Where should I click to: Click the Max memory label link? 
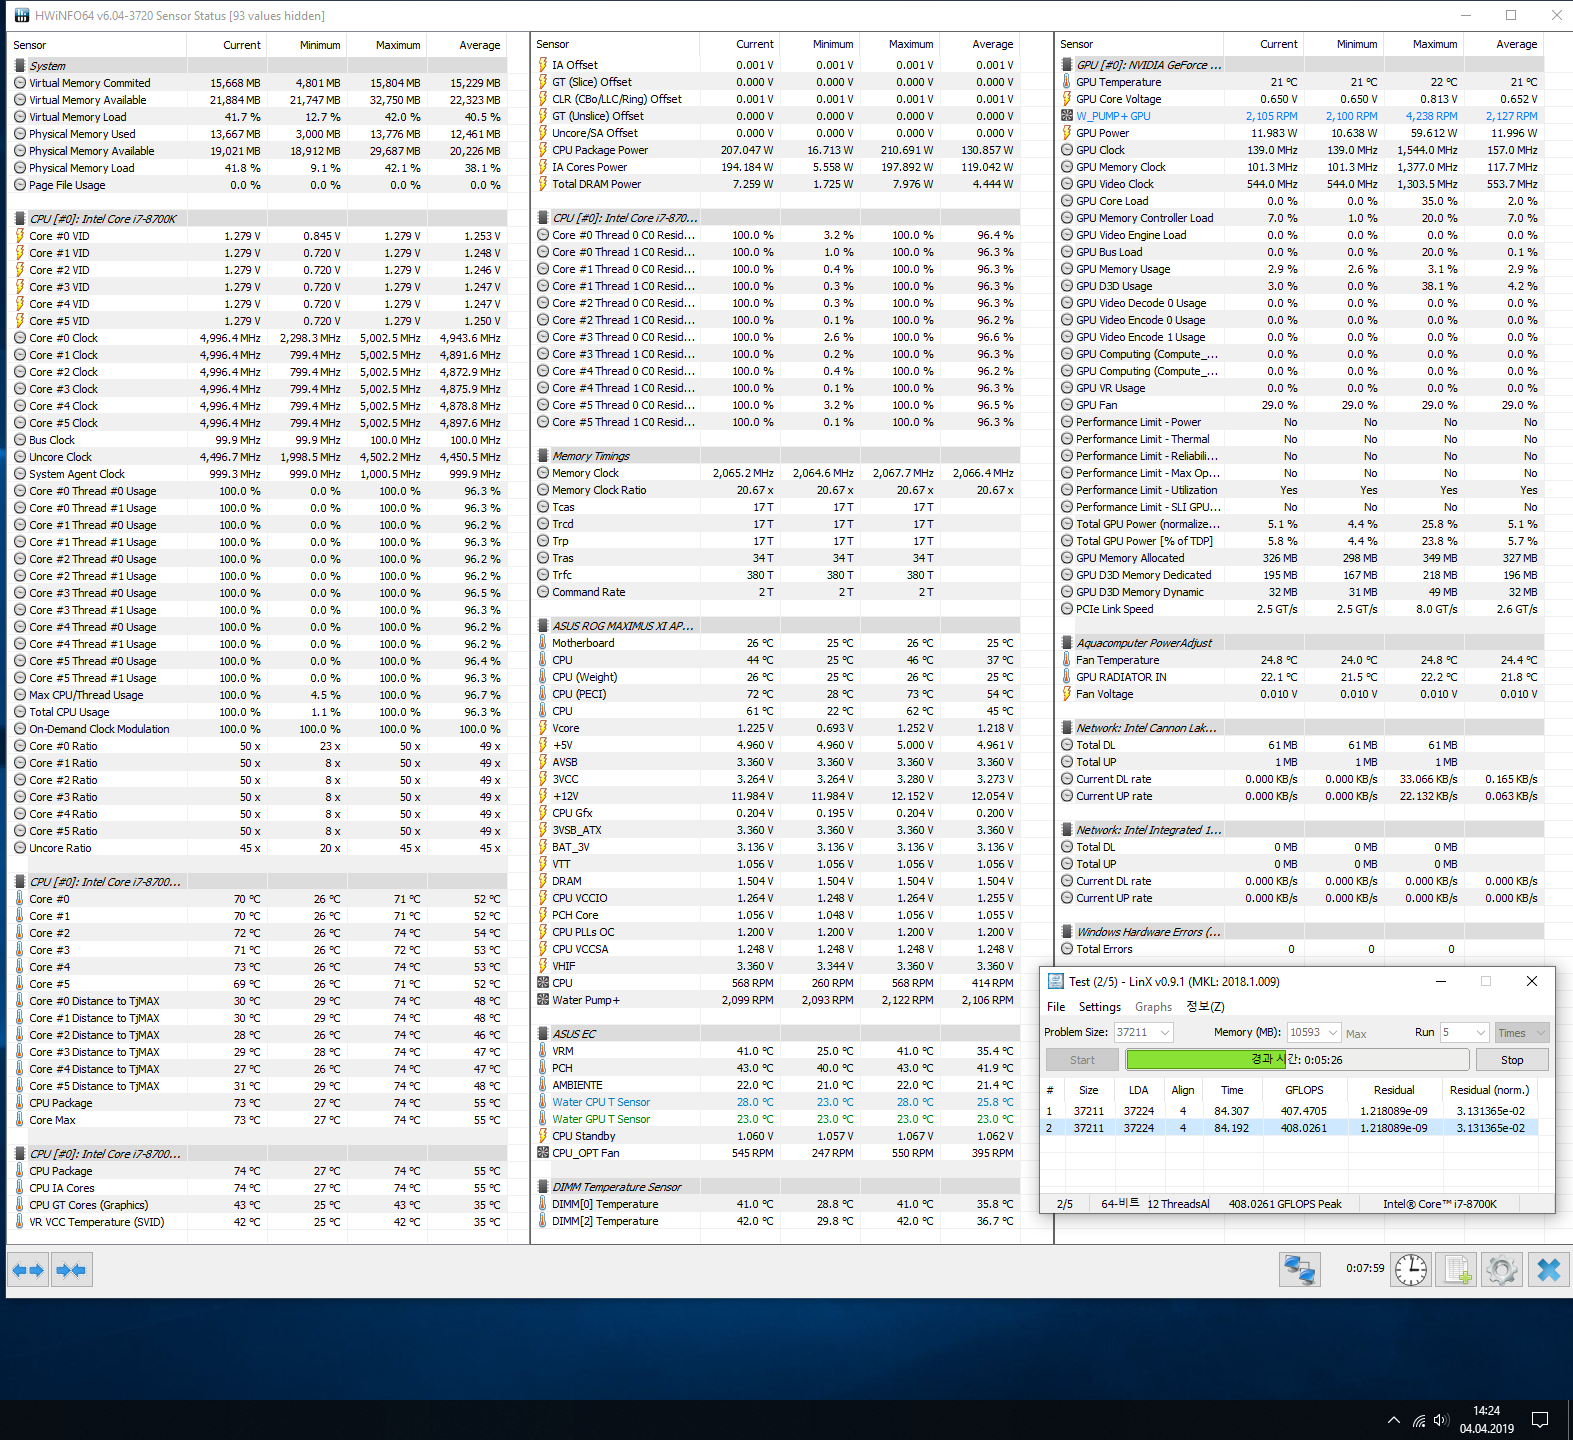pos(1356,1033)
